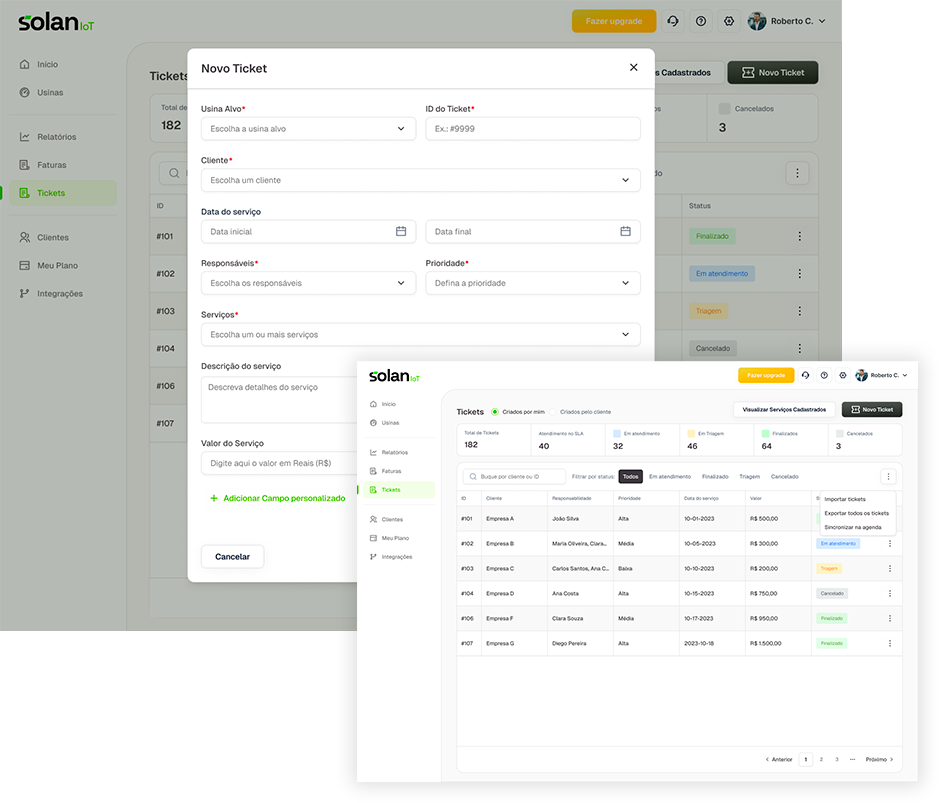This screenshot has height=803, width=939.
Task: Open calendar icon in Data inicial field
Action: 401,231
